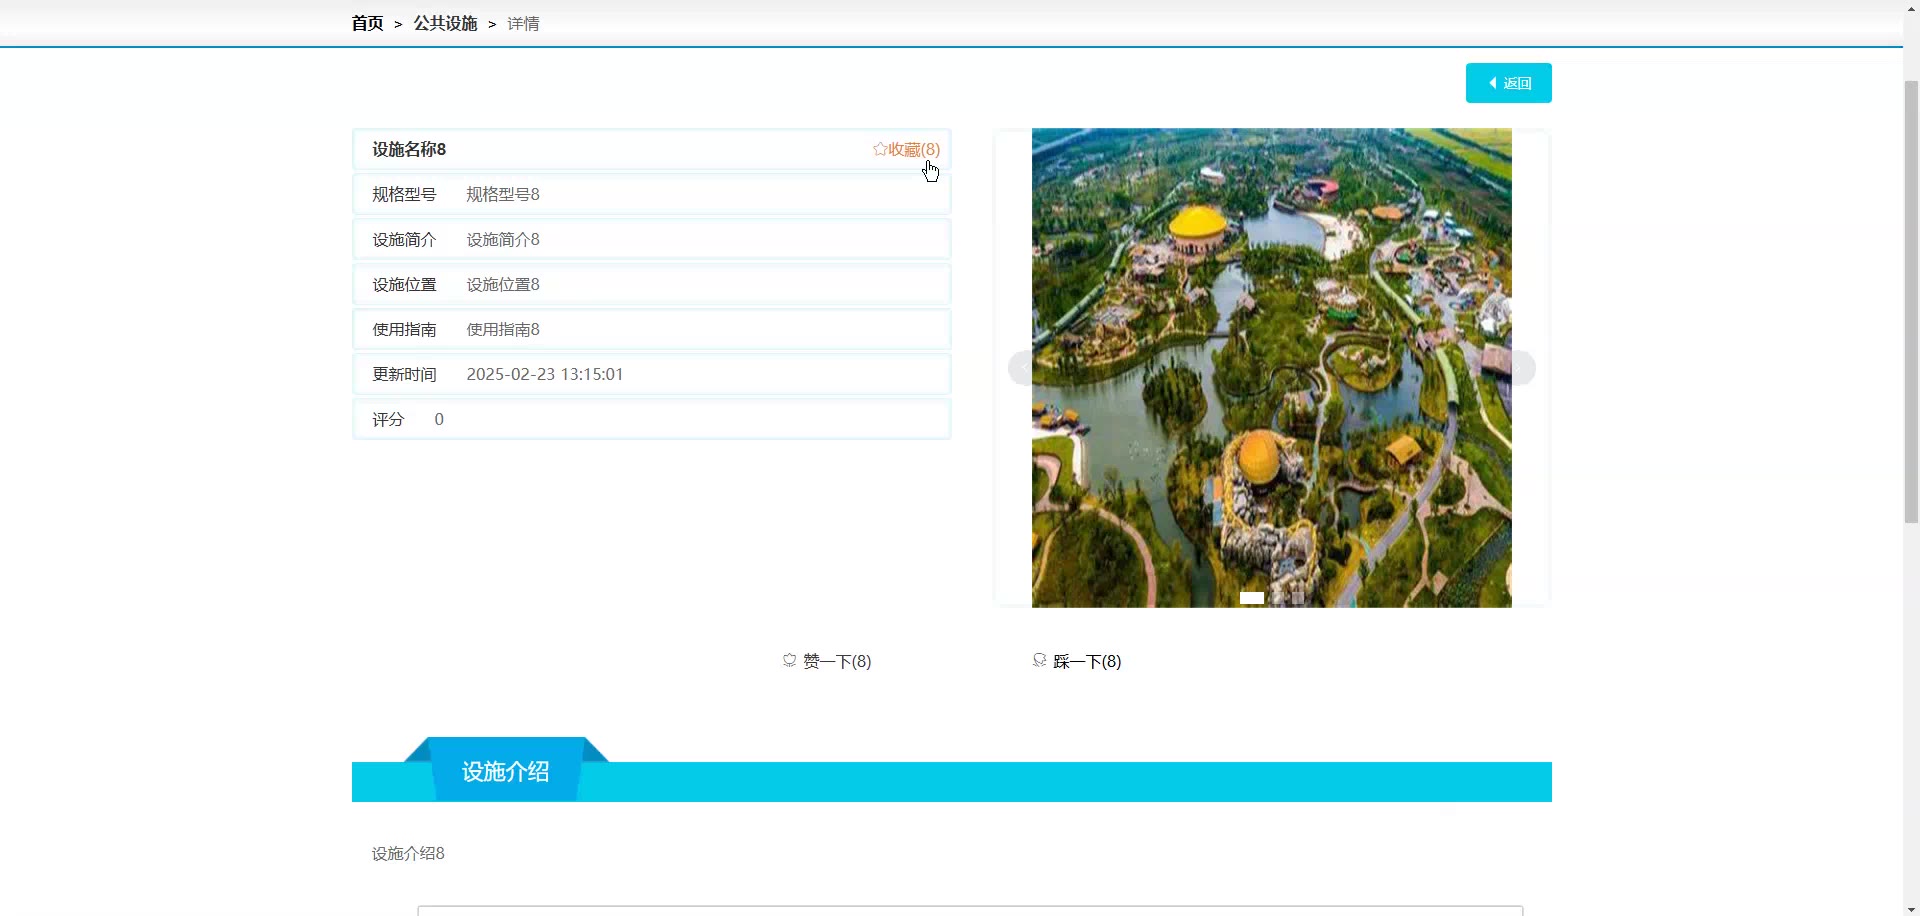Click the page vertical scrollbar thumb
This screenshot has width=1920, height=916.
coord(1911,300)
